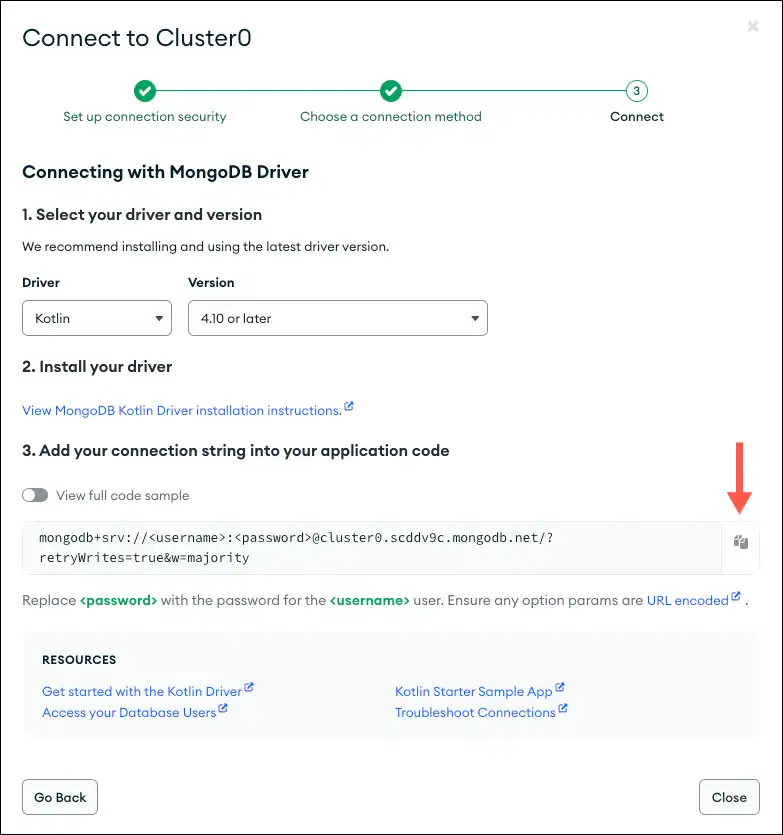Click the green checkmark on Choose a connection method
Image resolution: width=783 pixels, height=835 pixels.
(x=390, y=90)
